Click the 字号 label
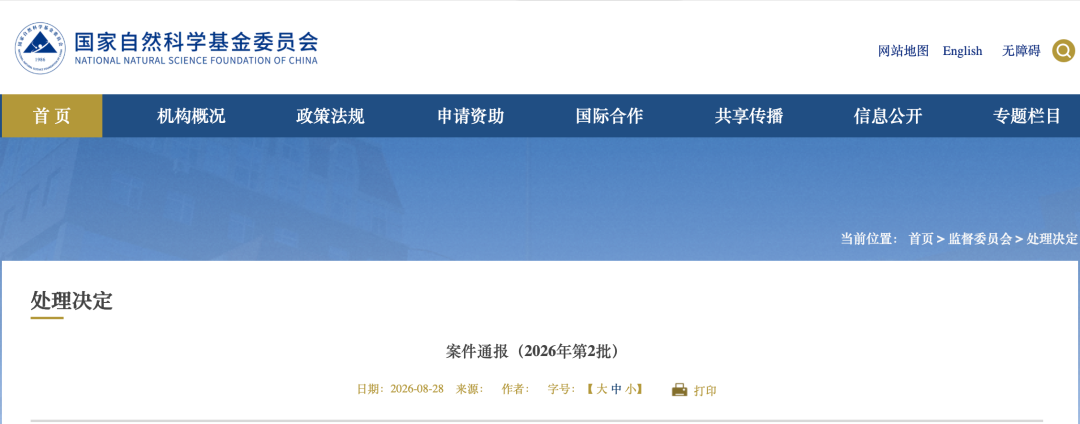This screenshot has width=1080, height=424. [x=561, y=389]
